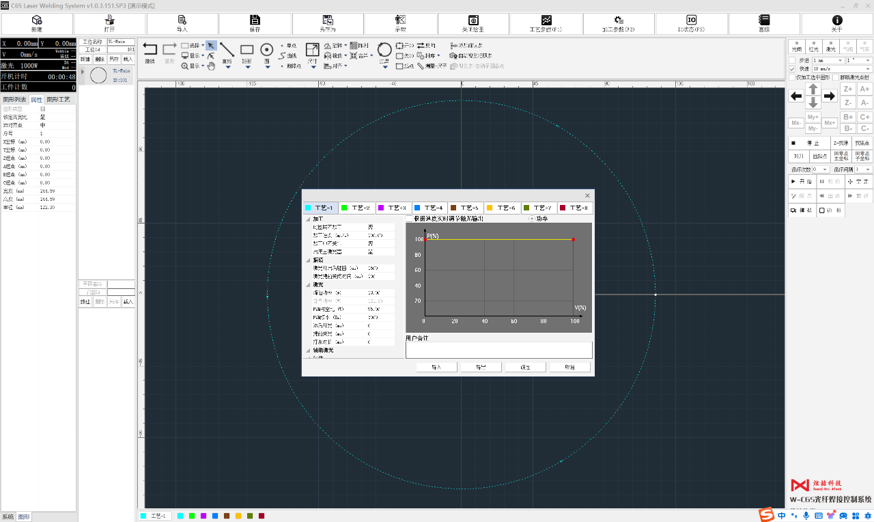
Task: Collapse the 加工 section in the dialog
Action: (308, 219)
